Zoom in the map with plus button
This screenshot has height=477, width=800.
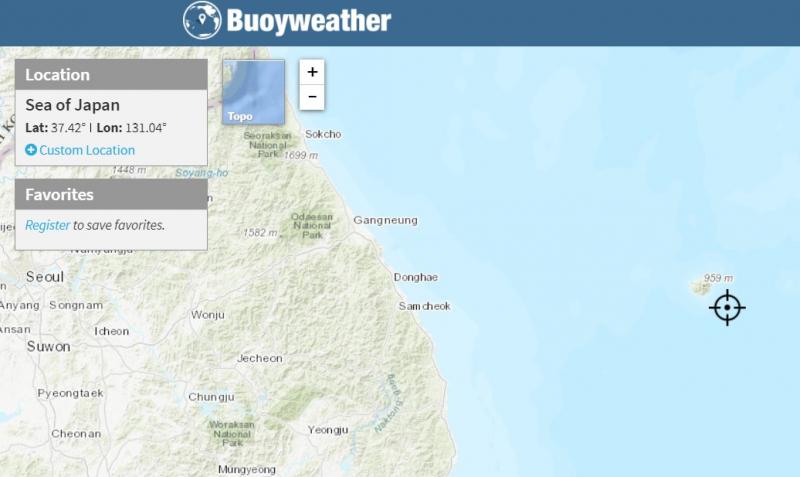(x=313, y=72)
